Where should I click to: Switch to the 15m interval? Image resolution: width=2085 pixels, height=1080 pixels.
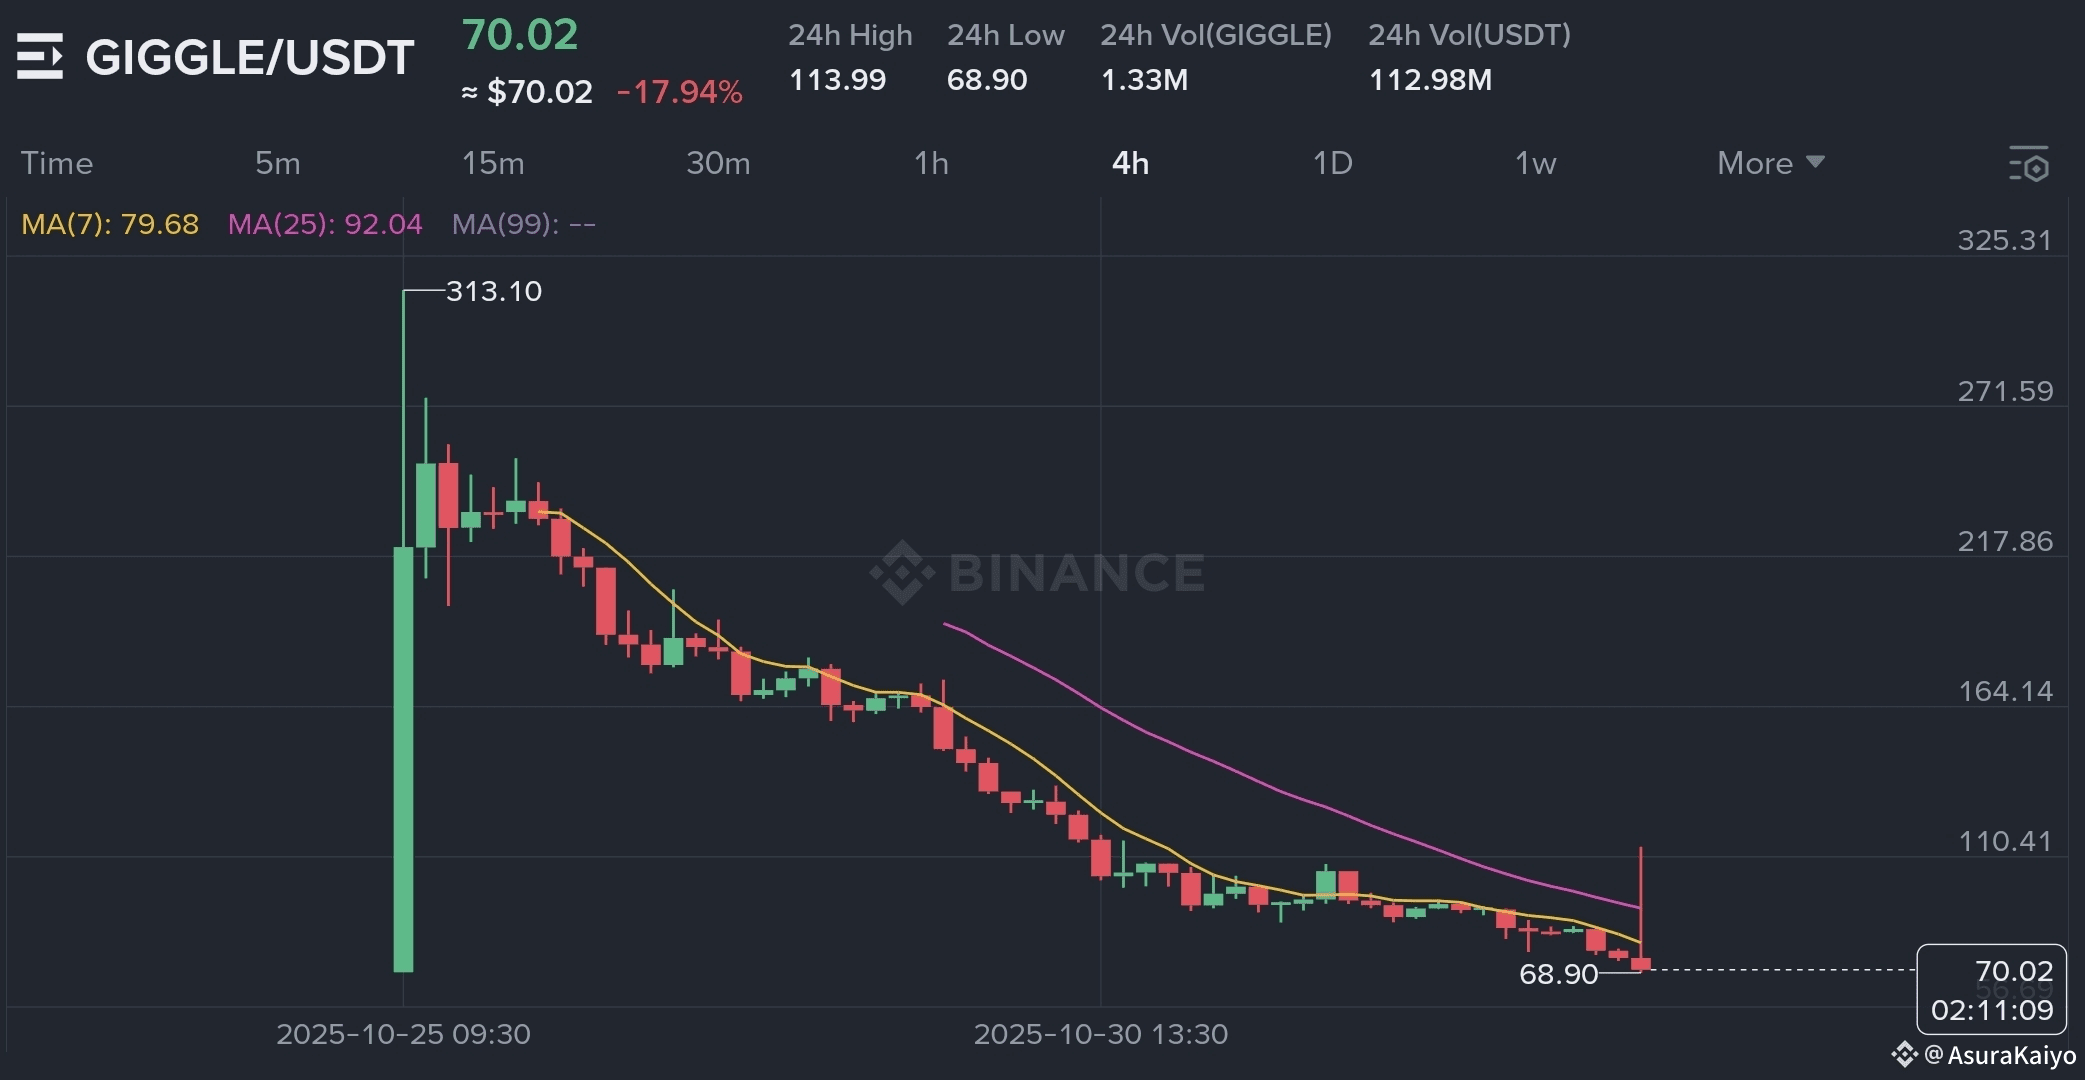[492, 163]
